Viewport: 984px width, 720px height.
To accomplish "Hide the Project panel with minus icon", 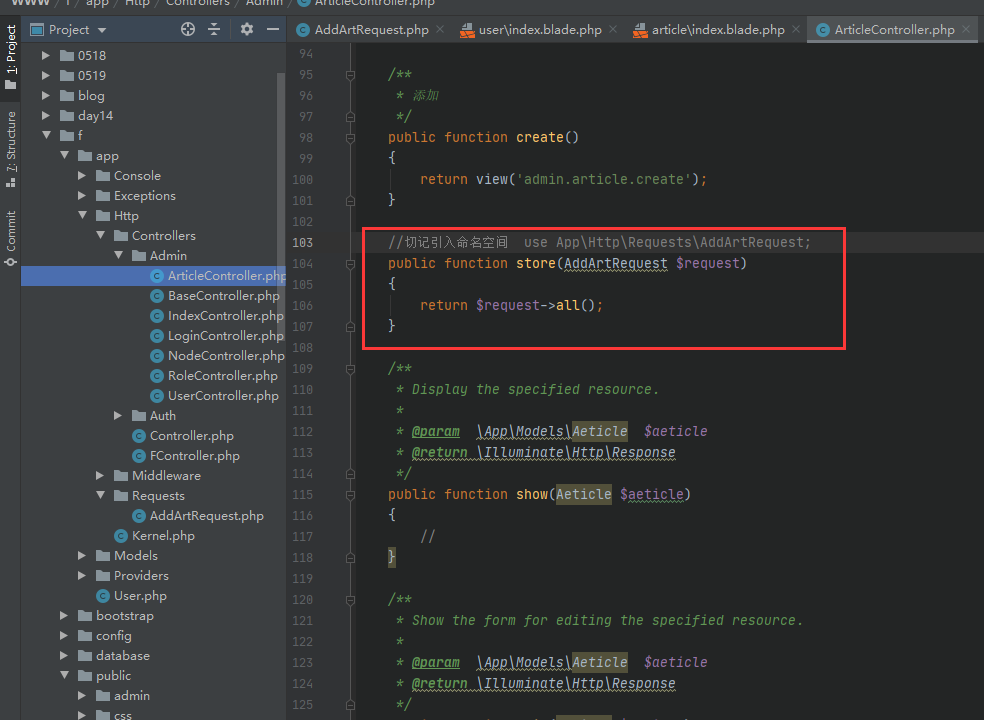I will click(273, 29).
